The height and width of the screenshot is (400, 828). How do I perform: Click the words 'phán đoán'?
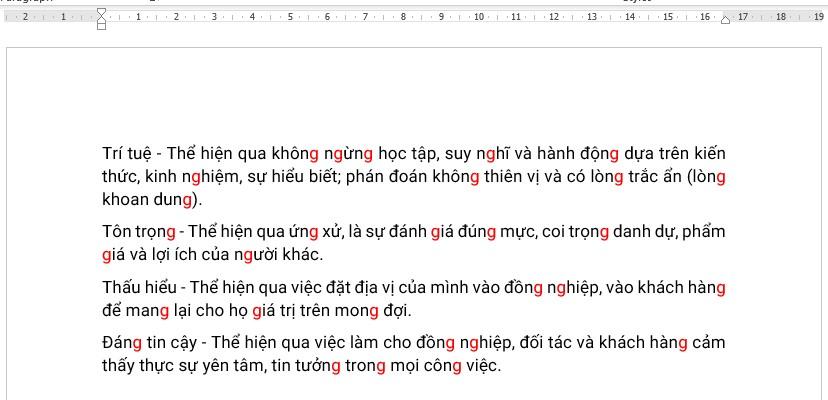pos(387,178)
